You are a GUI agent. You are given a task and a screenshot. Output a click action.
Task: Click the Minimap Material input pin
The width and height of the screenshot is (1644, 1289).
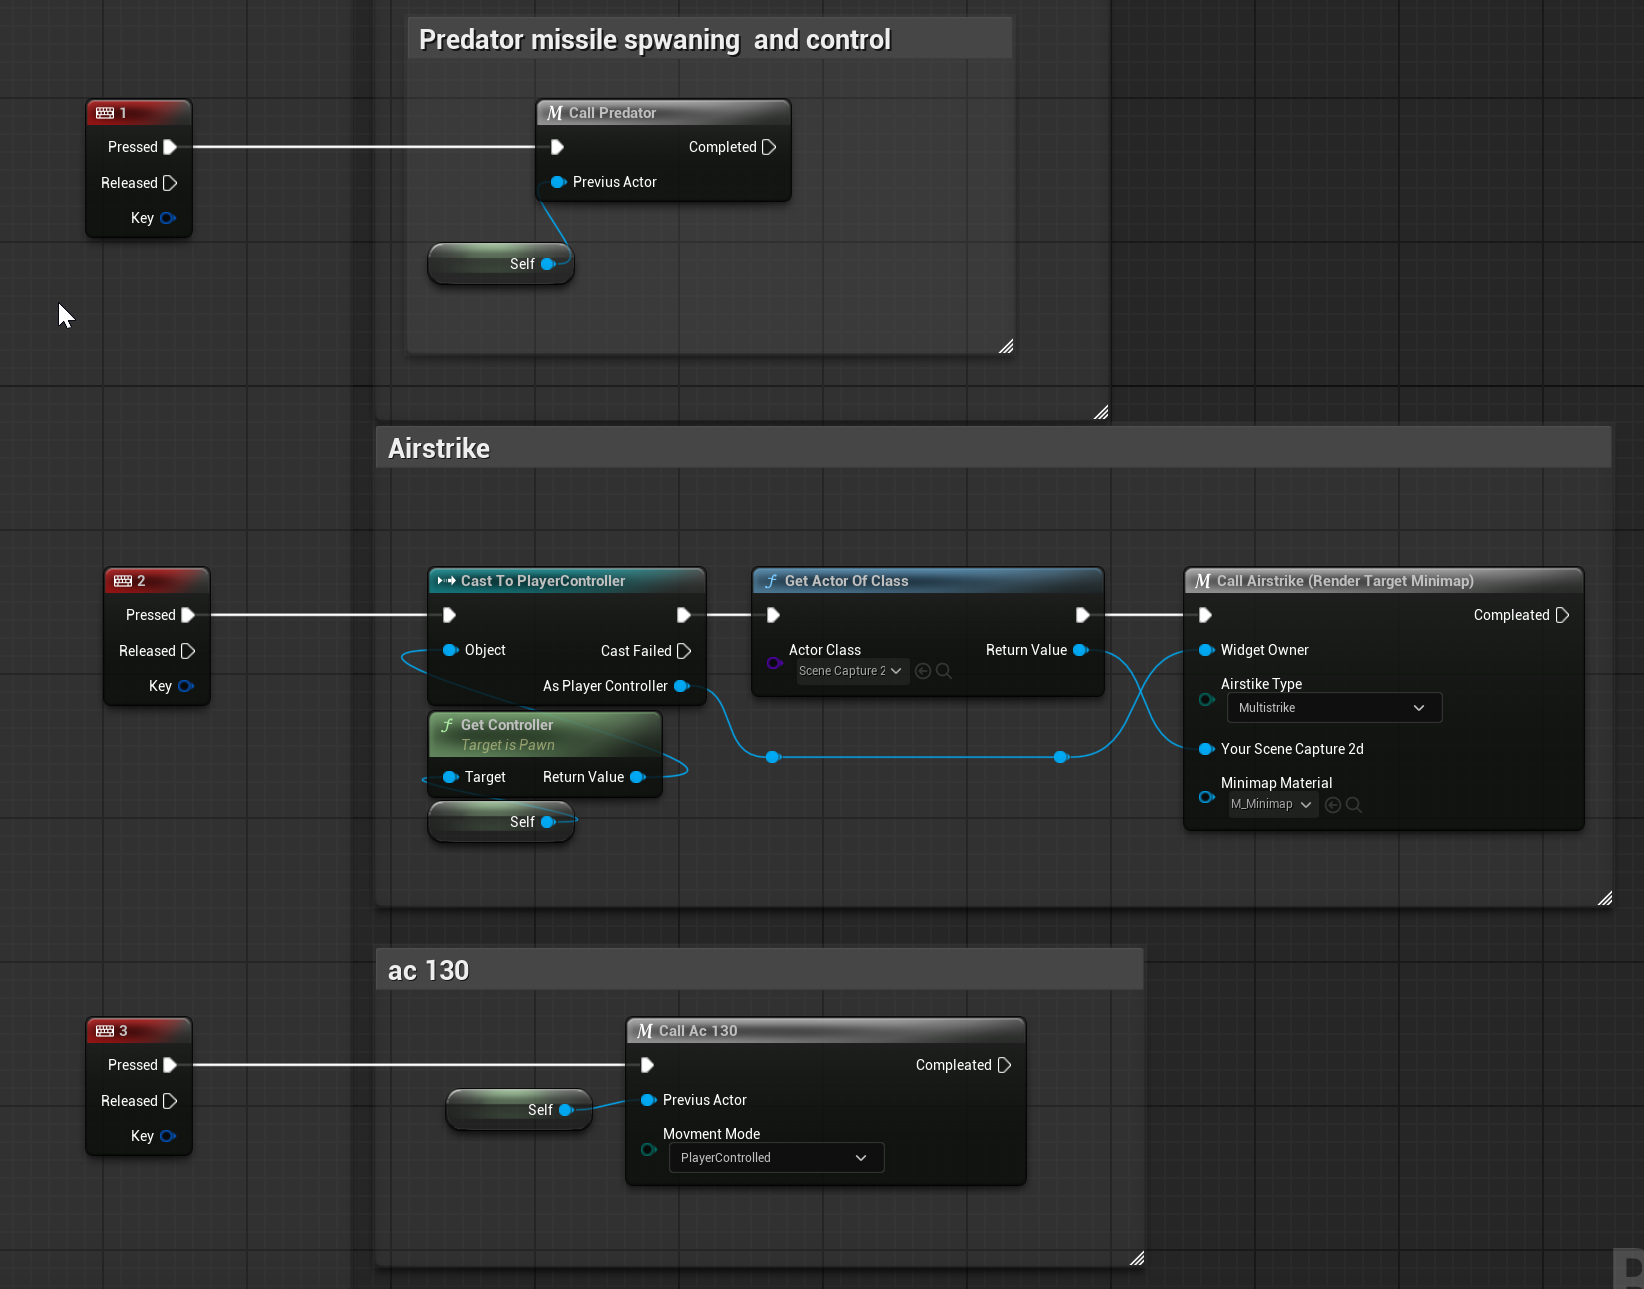tap(1206, 797)
